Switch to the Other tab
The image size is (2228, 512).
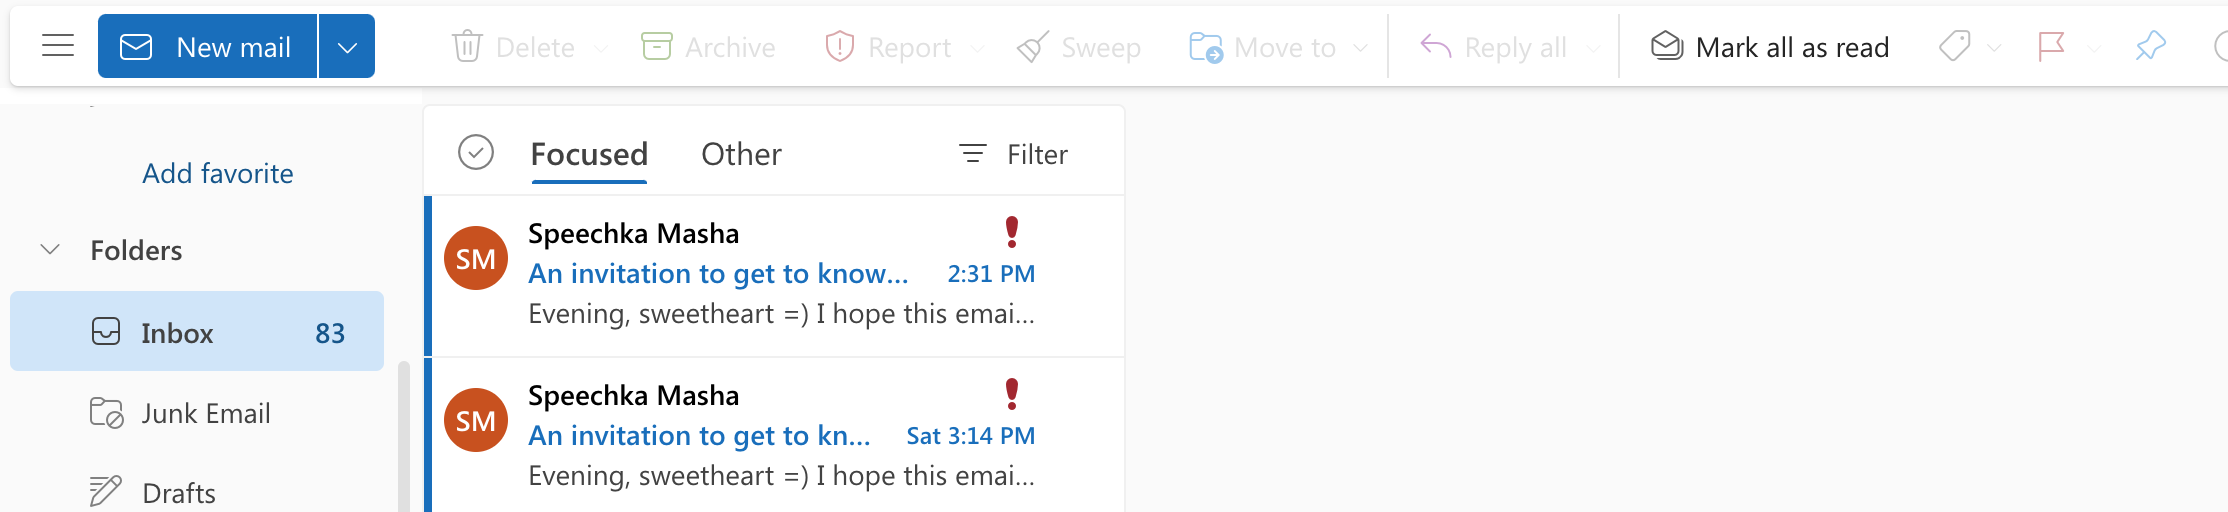(x=741, y=154)
